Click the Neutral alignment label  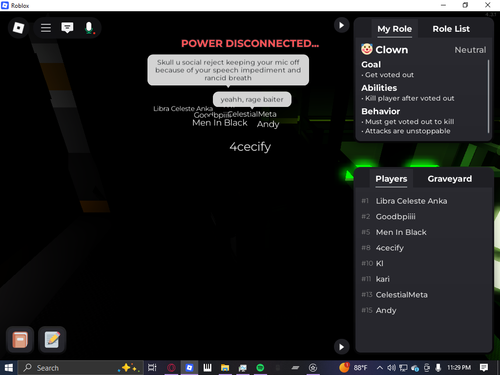[x=470, y=50]
